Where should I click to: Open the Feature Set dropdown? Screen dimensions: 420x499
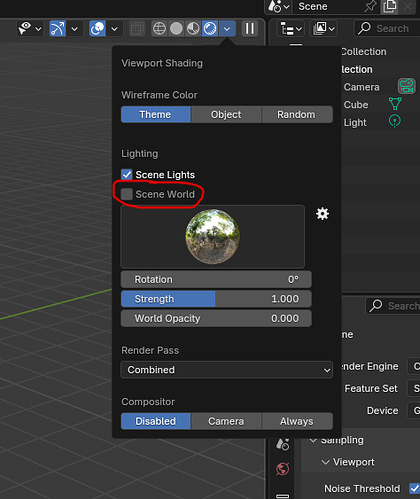tap(414, 388)
